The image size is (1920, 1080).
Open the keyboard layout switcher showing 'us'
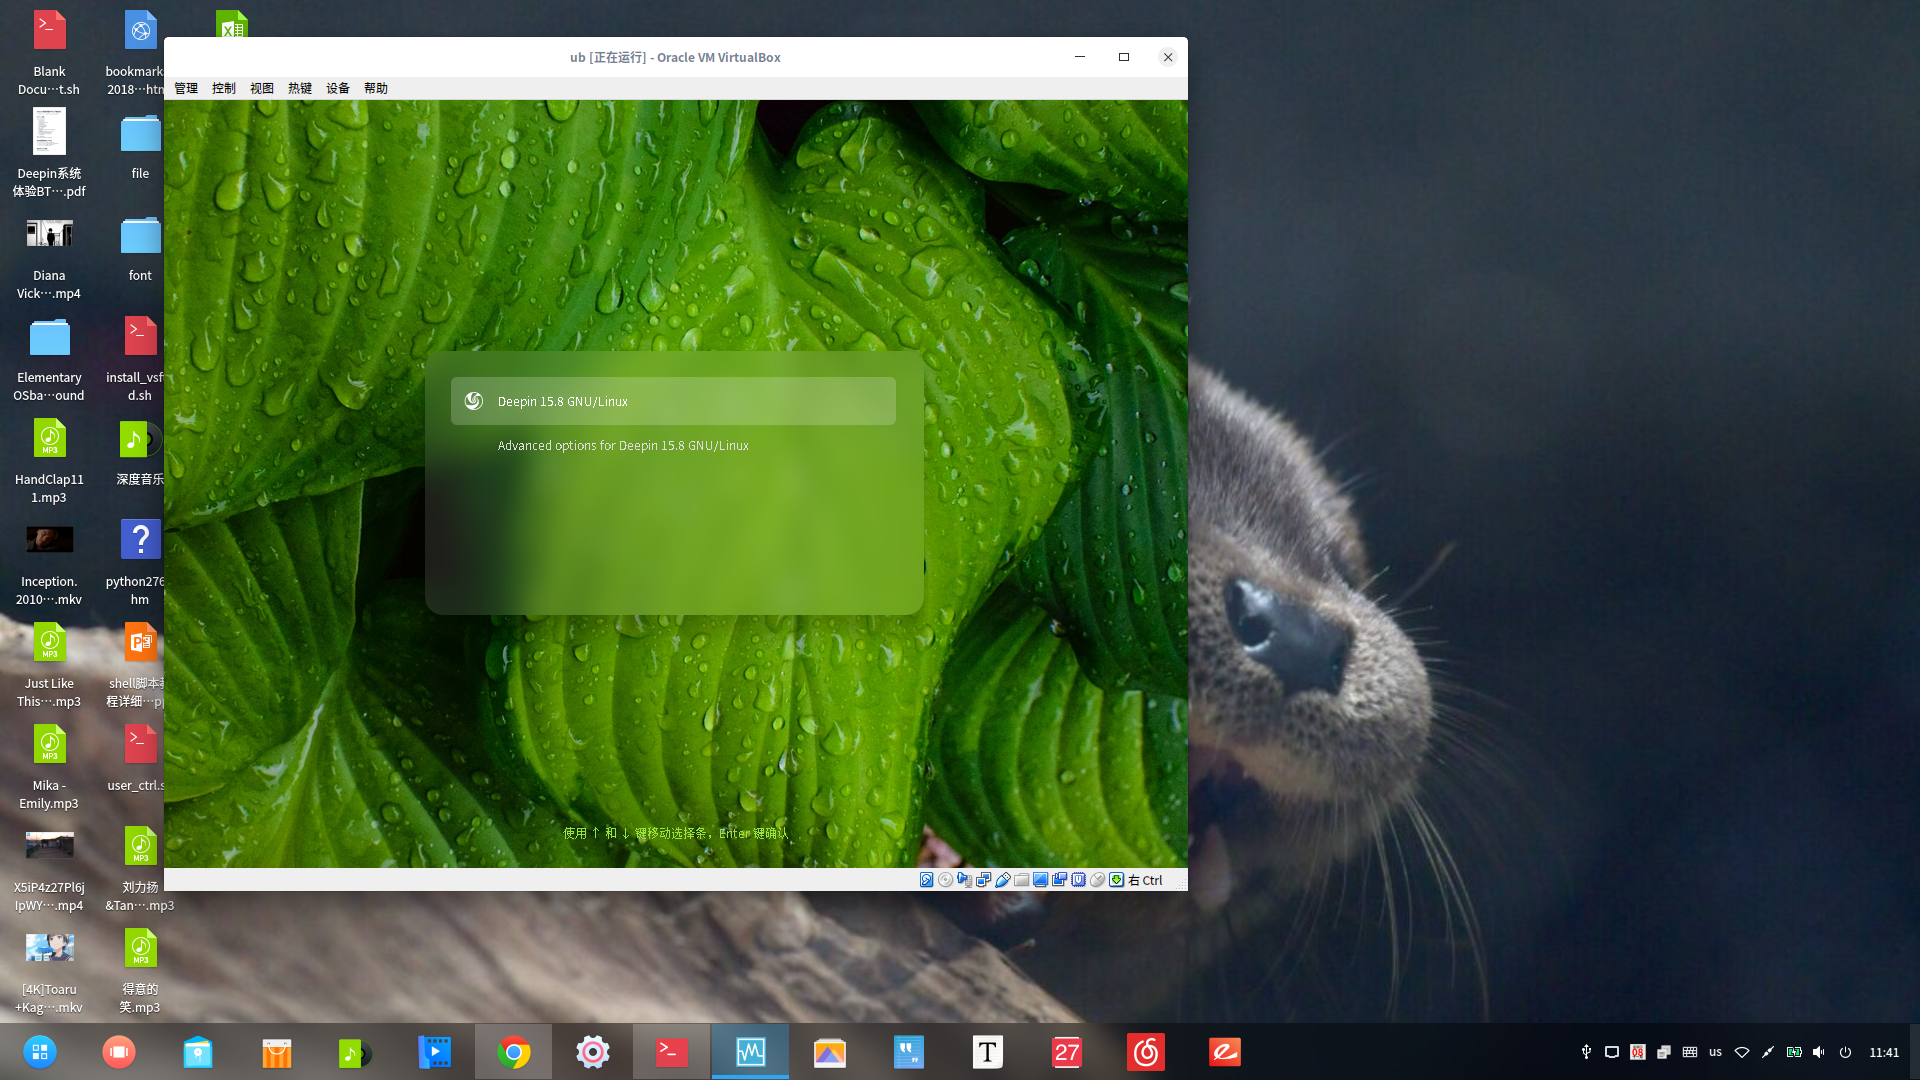(1714, 1052)
